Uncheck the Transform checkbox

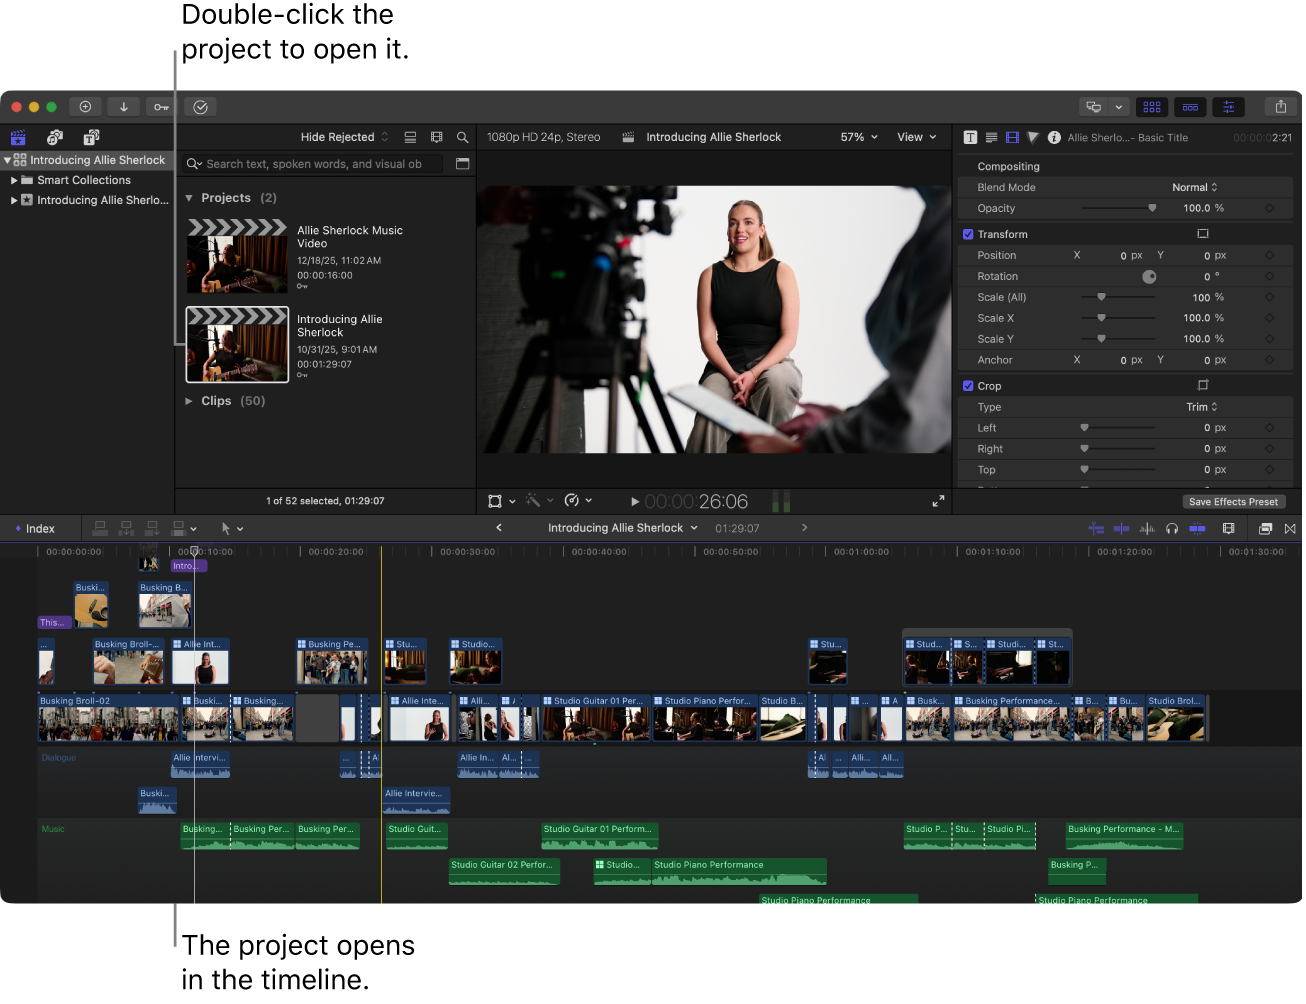(x=968, y=235)
